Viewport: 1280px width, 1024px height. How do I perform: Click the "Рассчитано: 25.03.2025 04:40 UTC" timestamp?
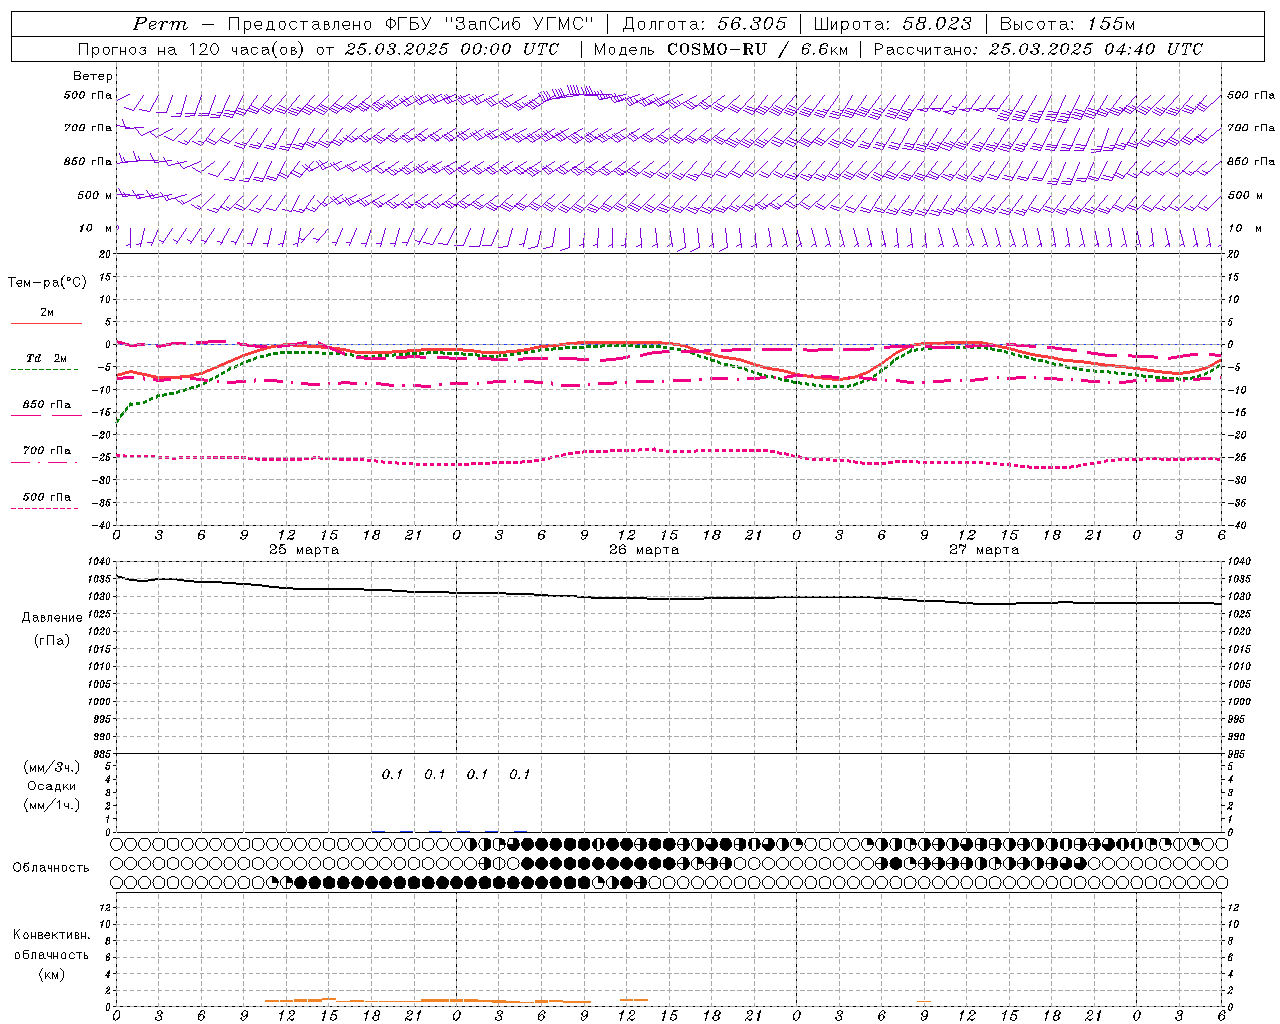(1038, 49)
